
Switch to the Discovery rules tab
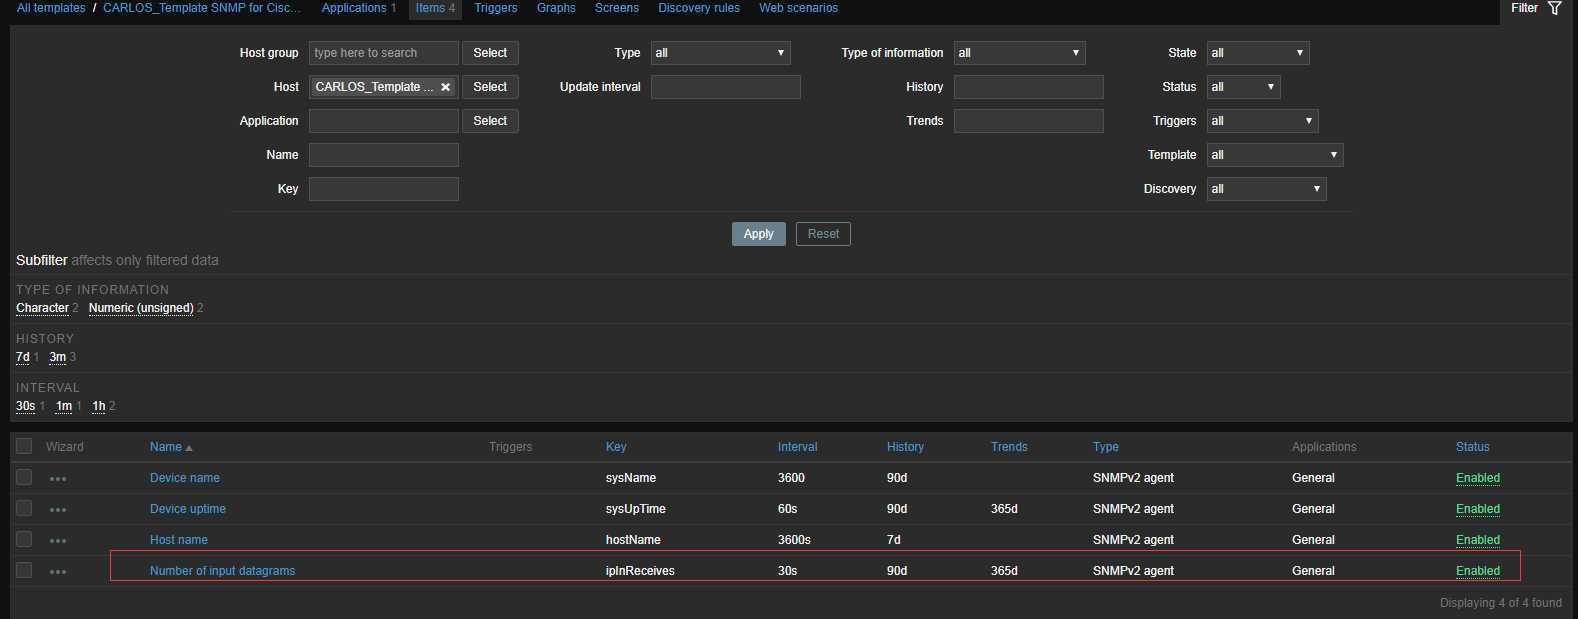click(699, 8)
